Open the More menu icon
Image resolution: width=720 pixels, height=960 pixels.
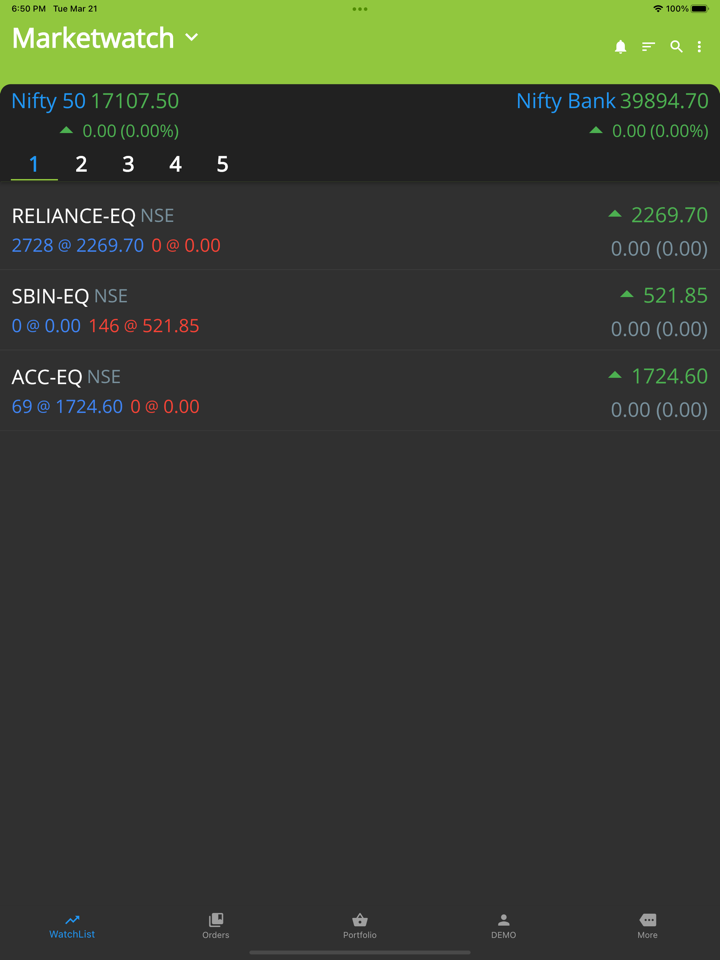point(647,920)
